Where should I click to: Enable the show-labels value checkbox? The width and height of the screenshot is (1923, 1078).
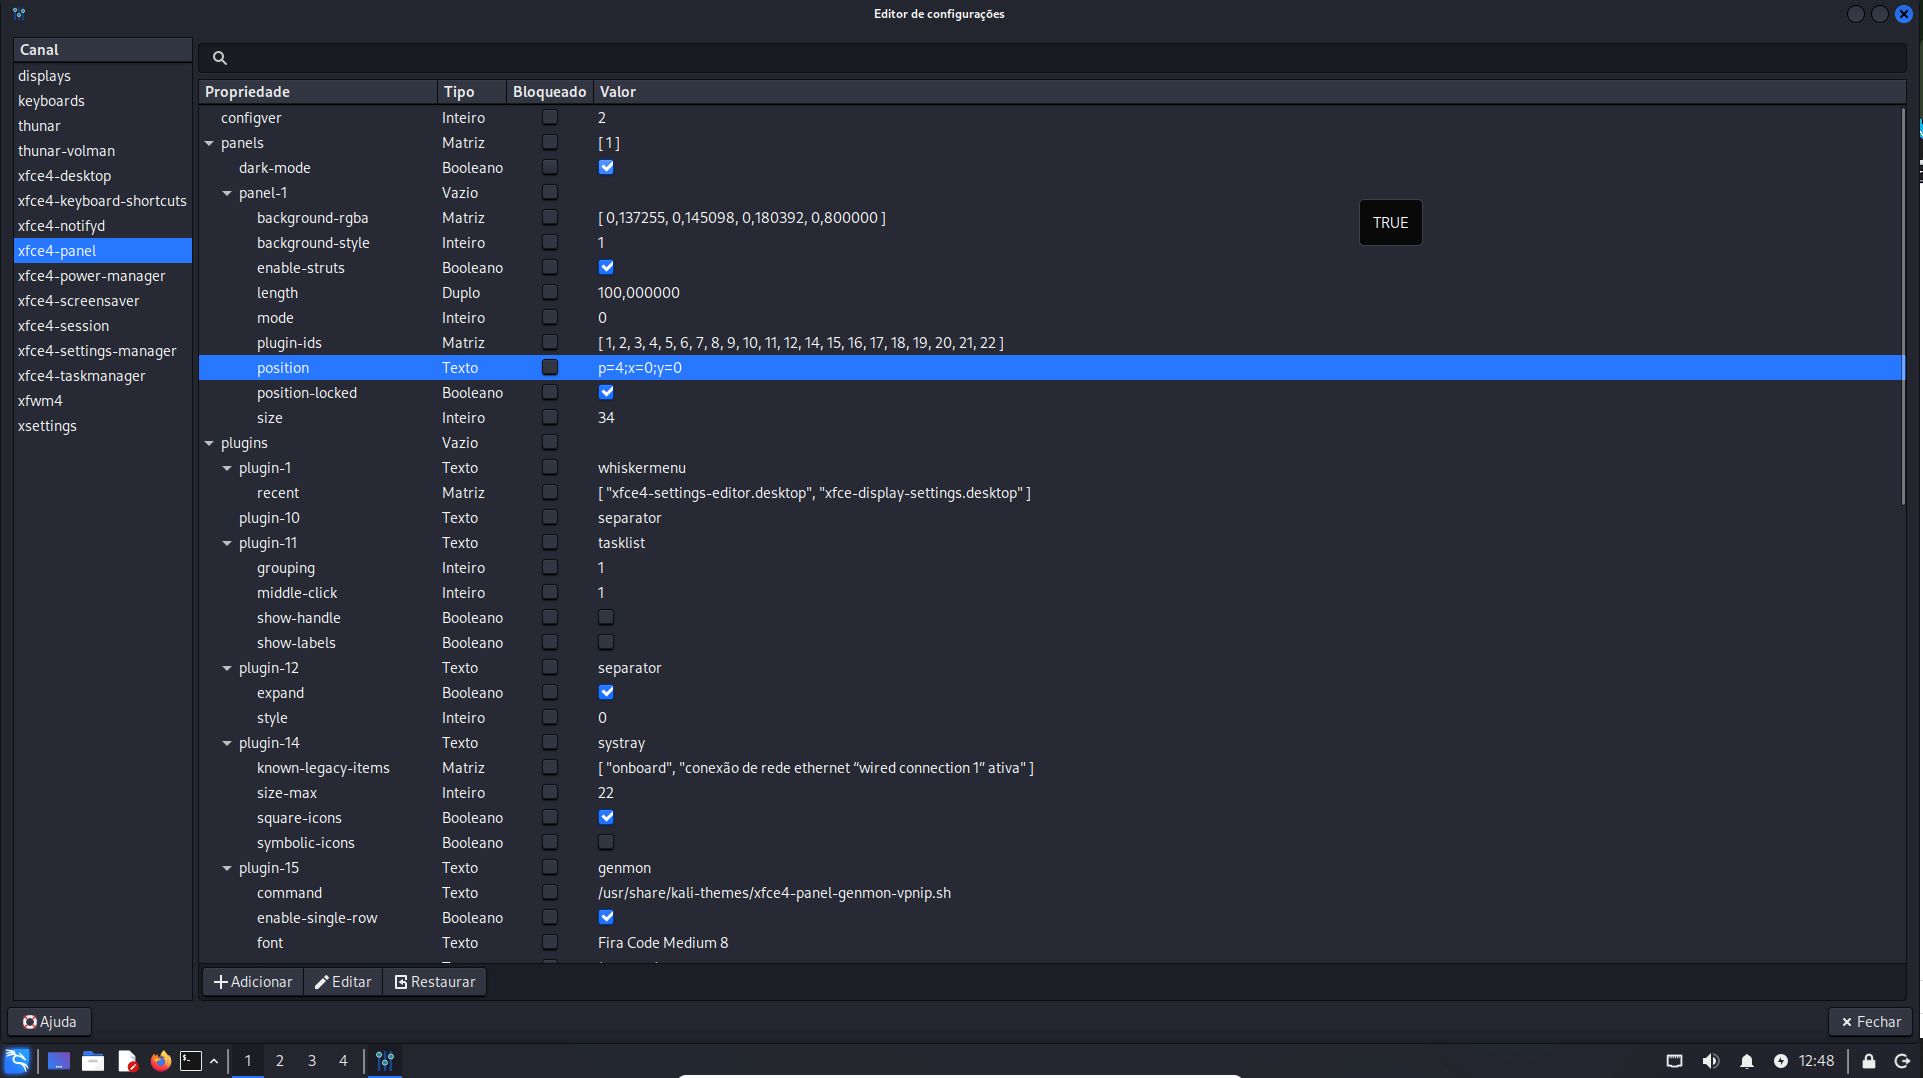(x=606, y=643)
